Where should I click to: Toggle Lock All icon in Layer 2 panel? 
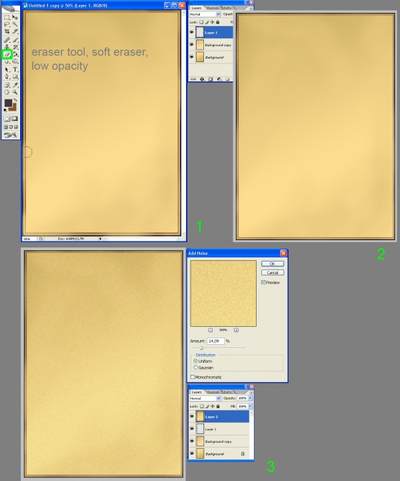point(218,406)
